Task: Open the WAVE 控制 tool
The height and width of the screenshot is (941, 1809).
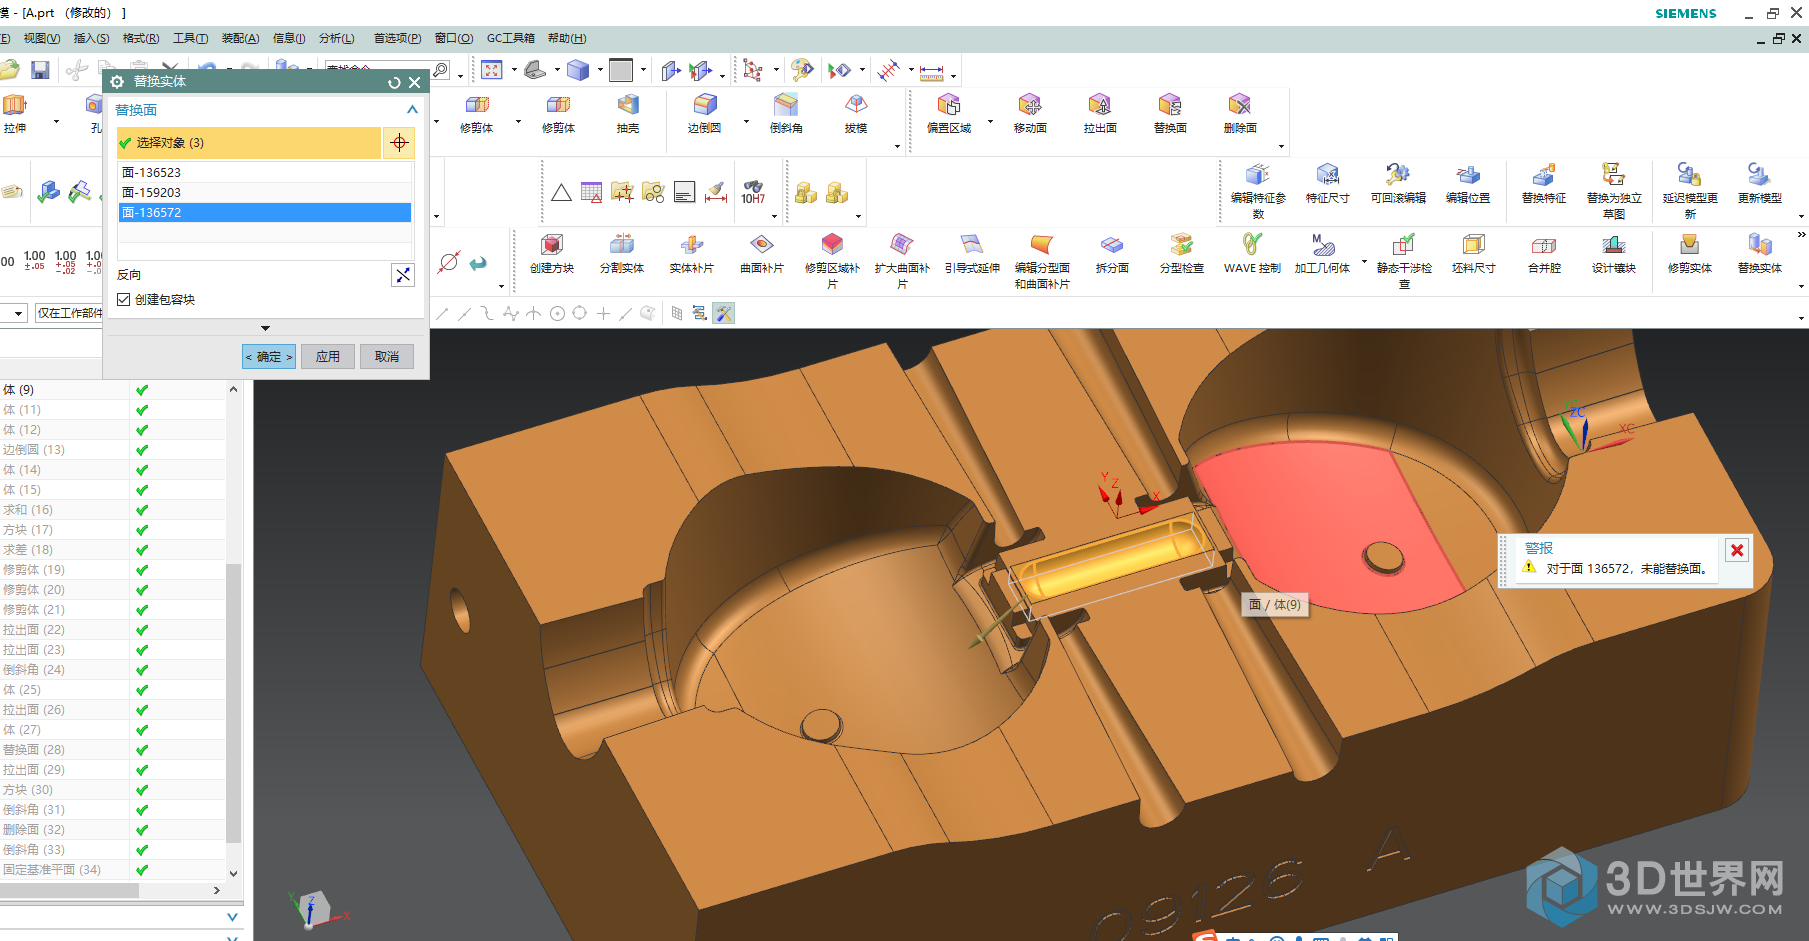Action: (1252, 245)
